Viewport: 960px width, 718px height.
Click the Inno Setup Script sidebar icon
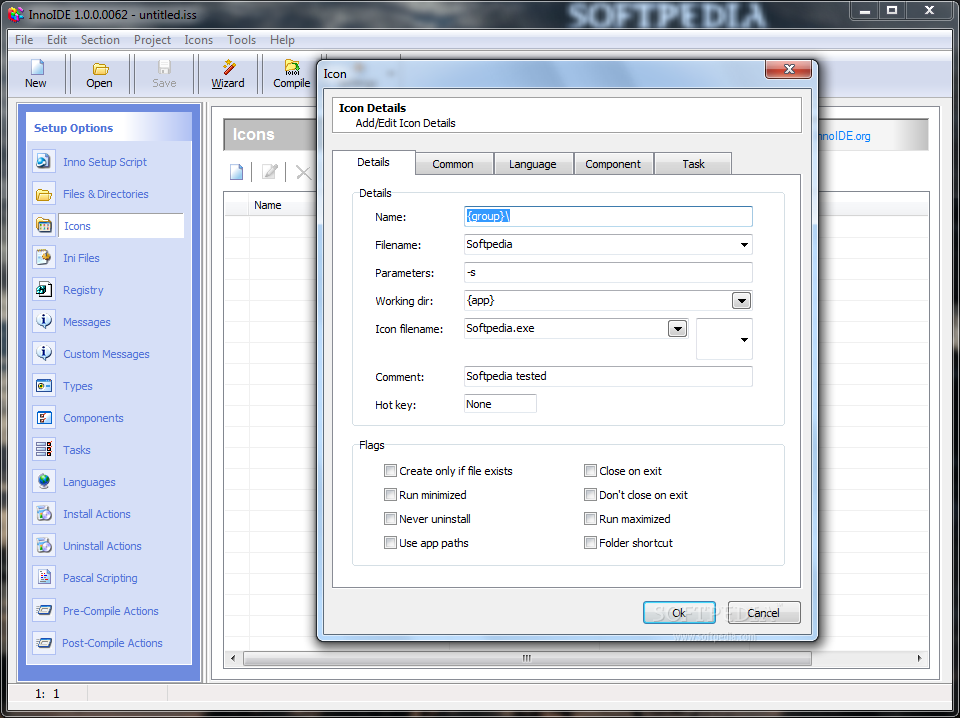pyautogui.click(x=43, y=162)
